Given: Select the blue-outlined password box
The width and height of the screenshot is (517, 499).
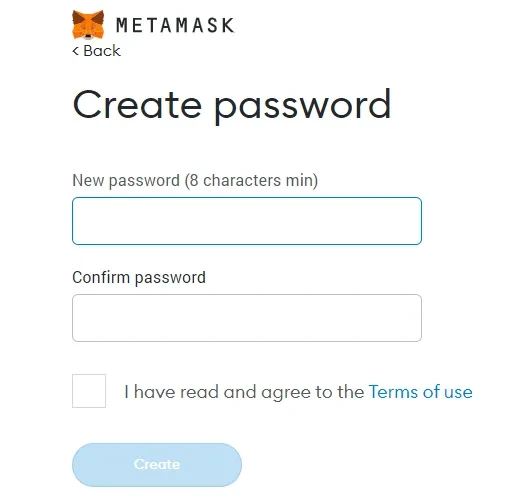Looking at the screenshot, I should click(247, 221).
